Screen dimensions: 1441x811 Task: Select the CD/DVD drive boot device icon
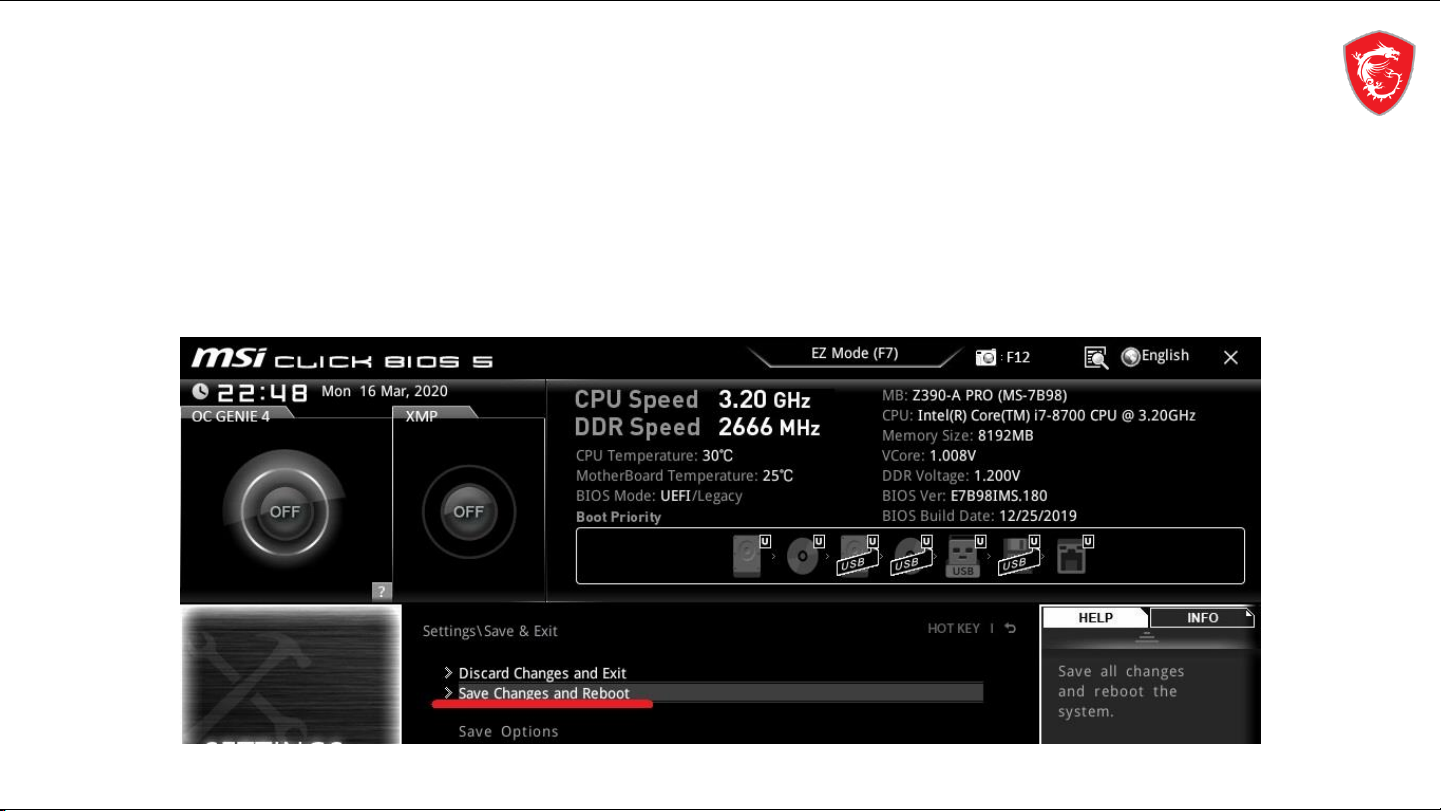[805, 556]
